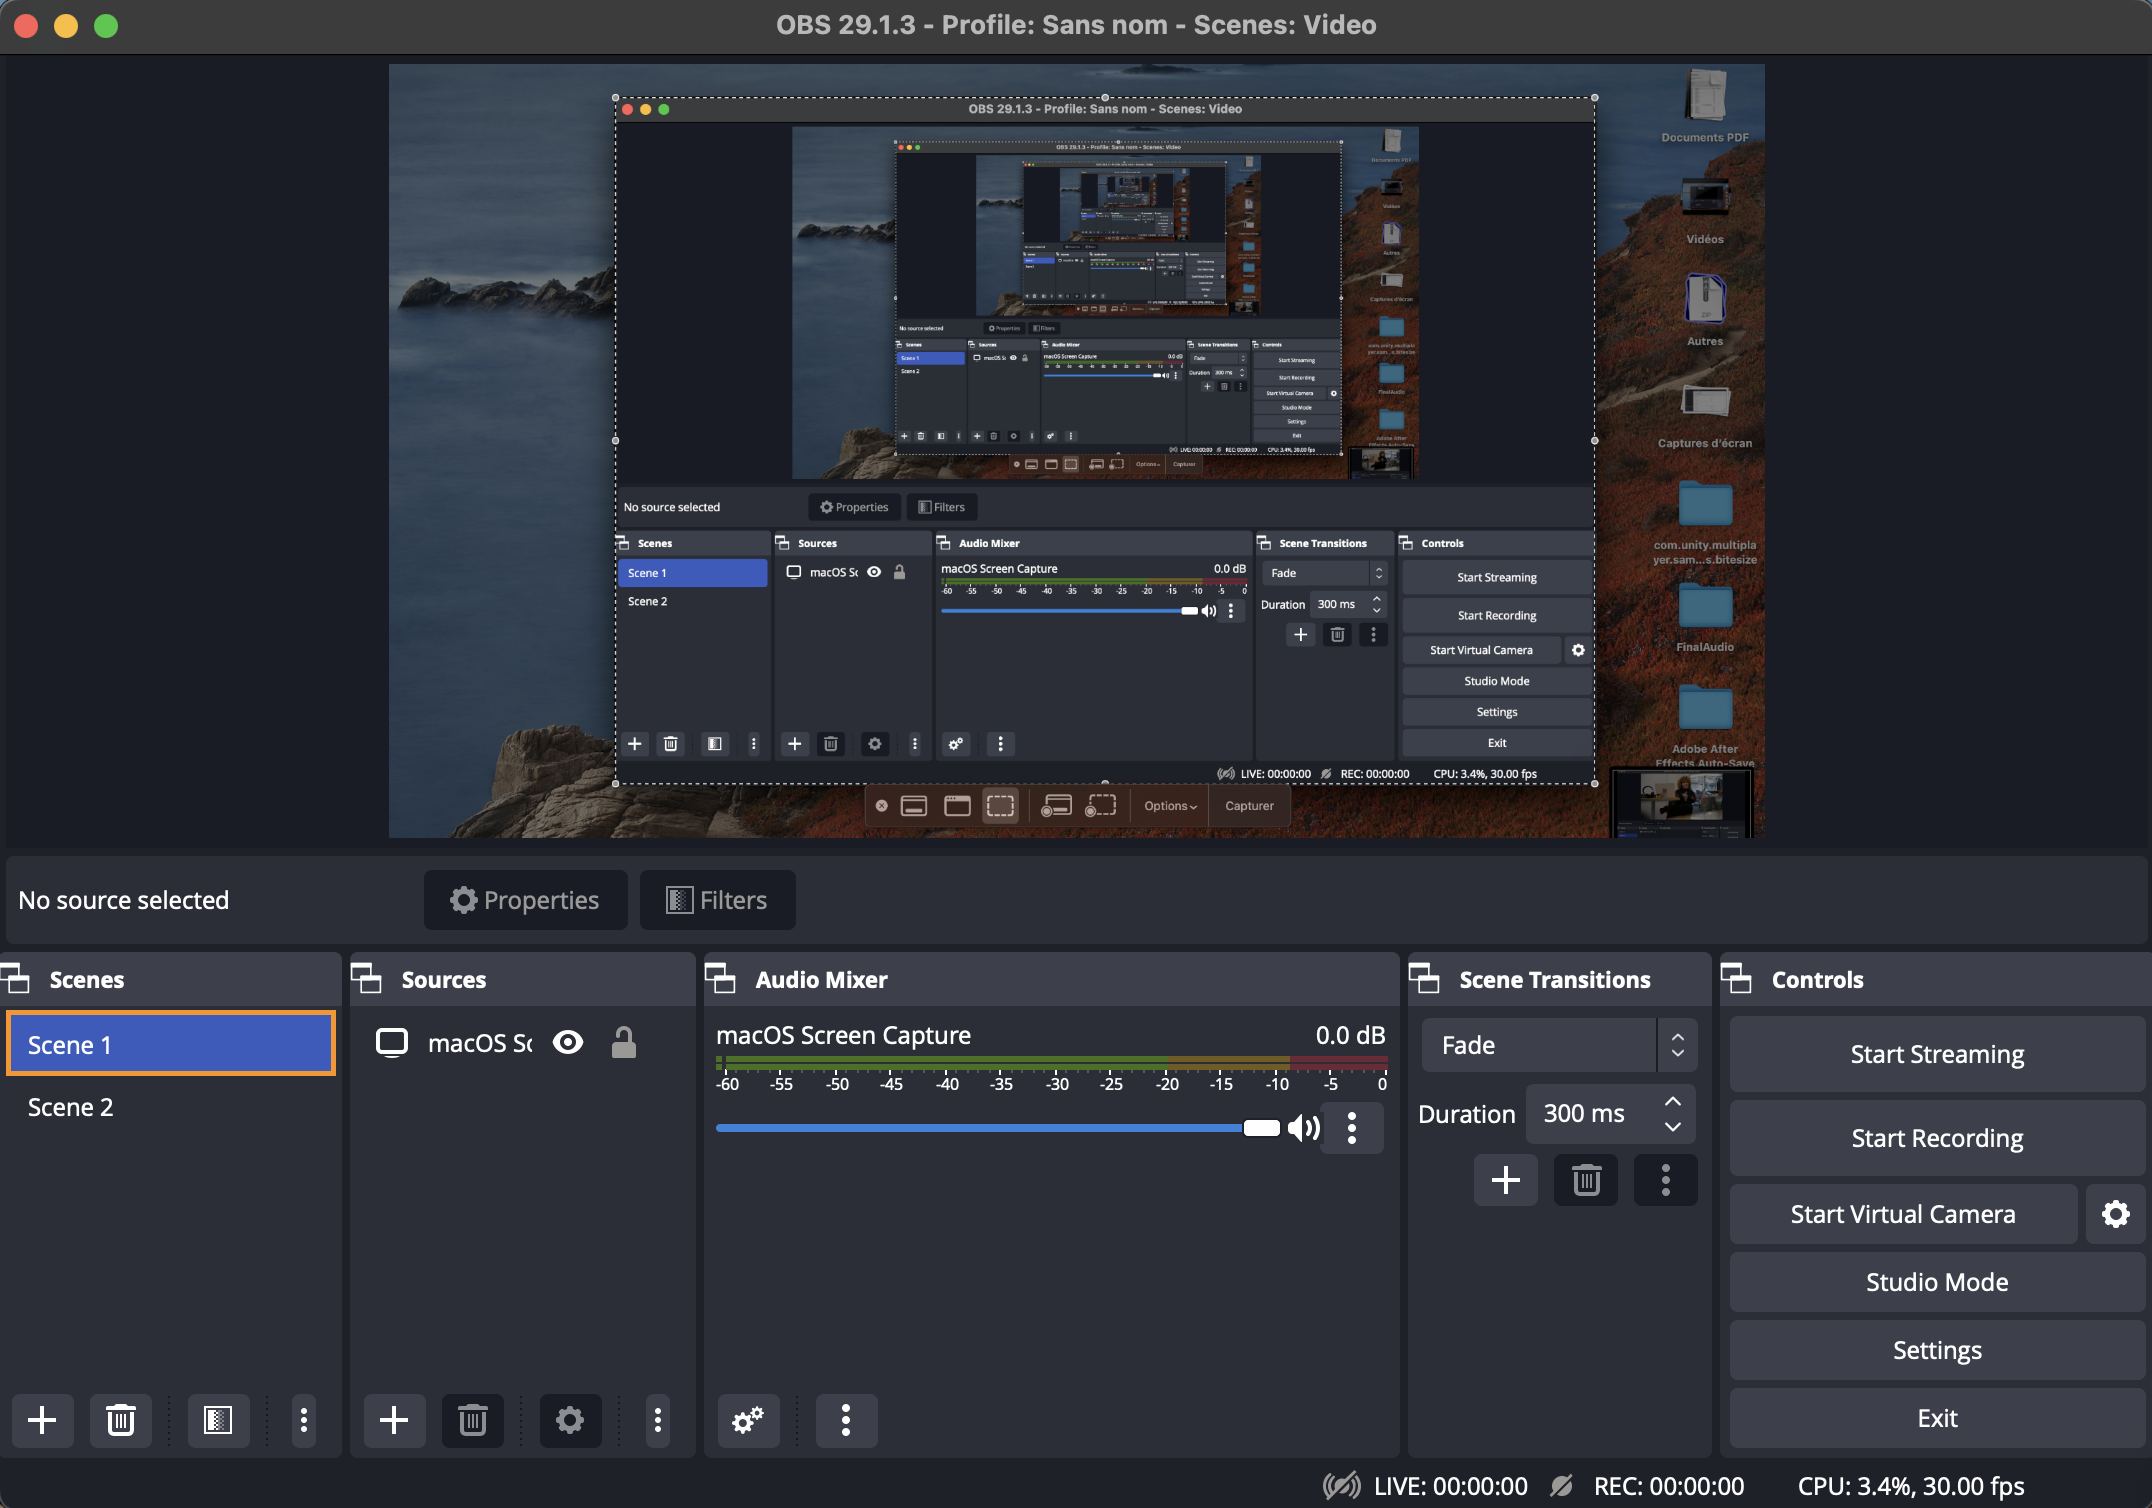
Task: Hide the macOS Screen Capture source
Action: pos(568,1043)
